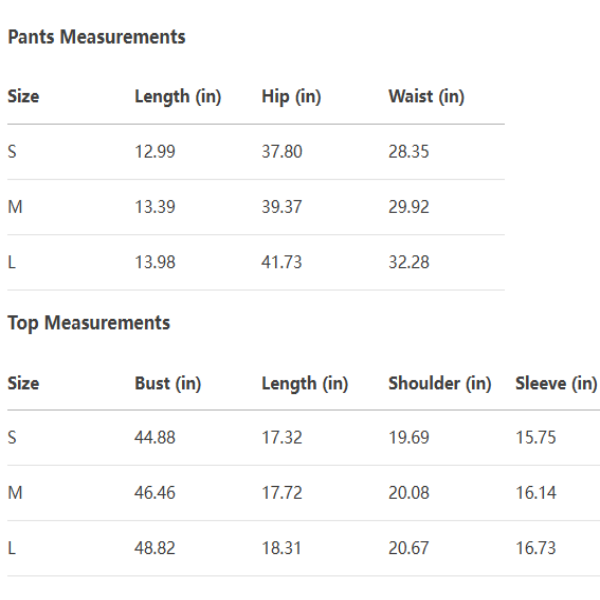The height and width of the screenshot is (600, 600).
Task: Select top size M length value 17.72
Action: click(282, 493)
